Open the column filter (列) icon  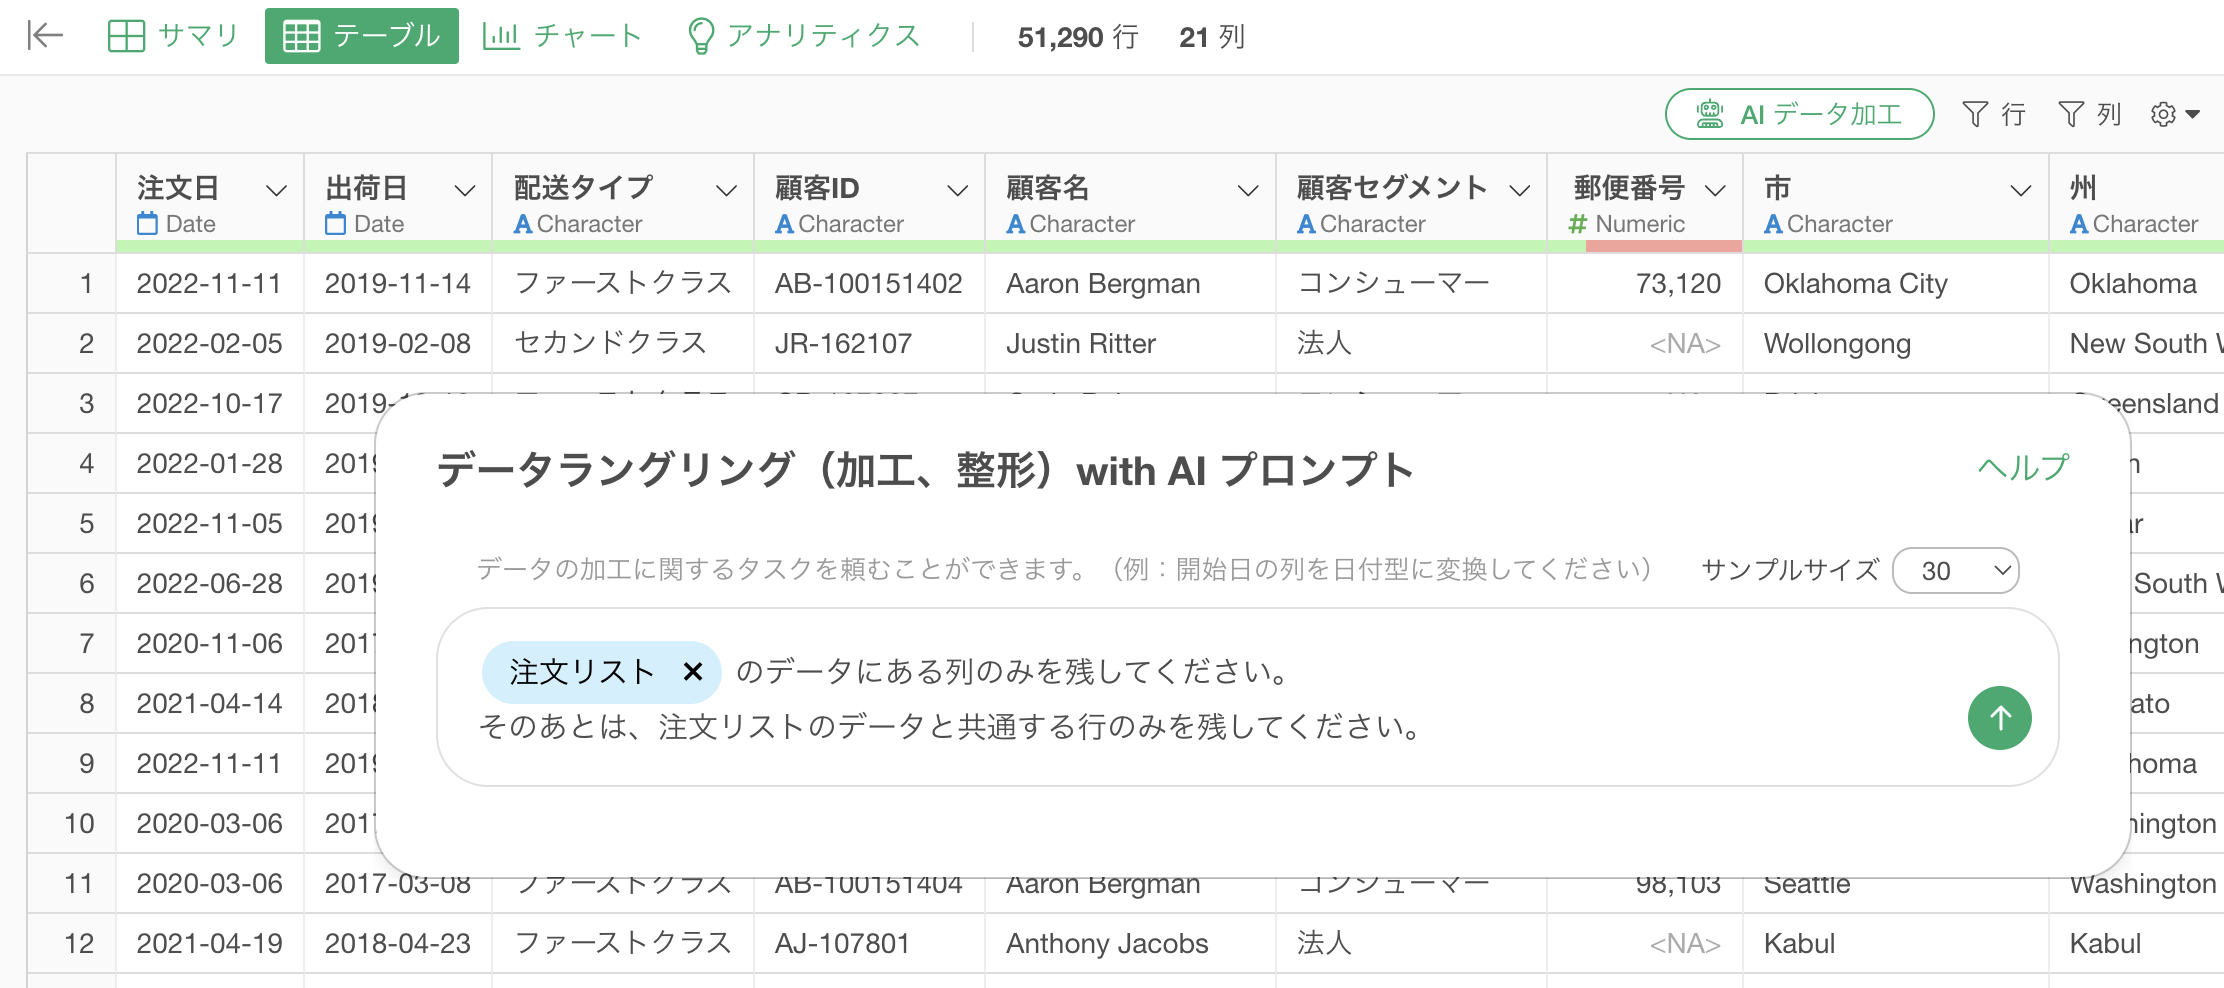[2089, 115]
